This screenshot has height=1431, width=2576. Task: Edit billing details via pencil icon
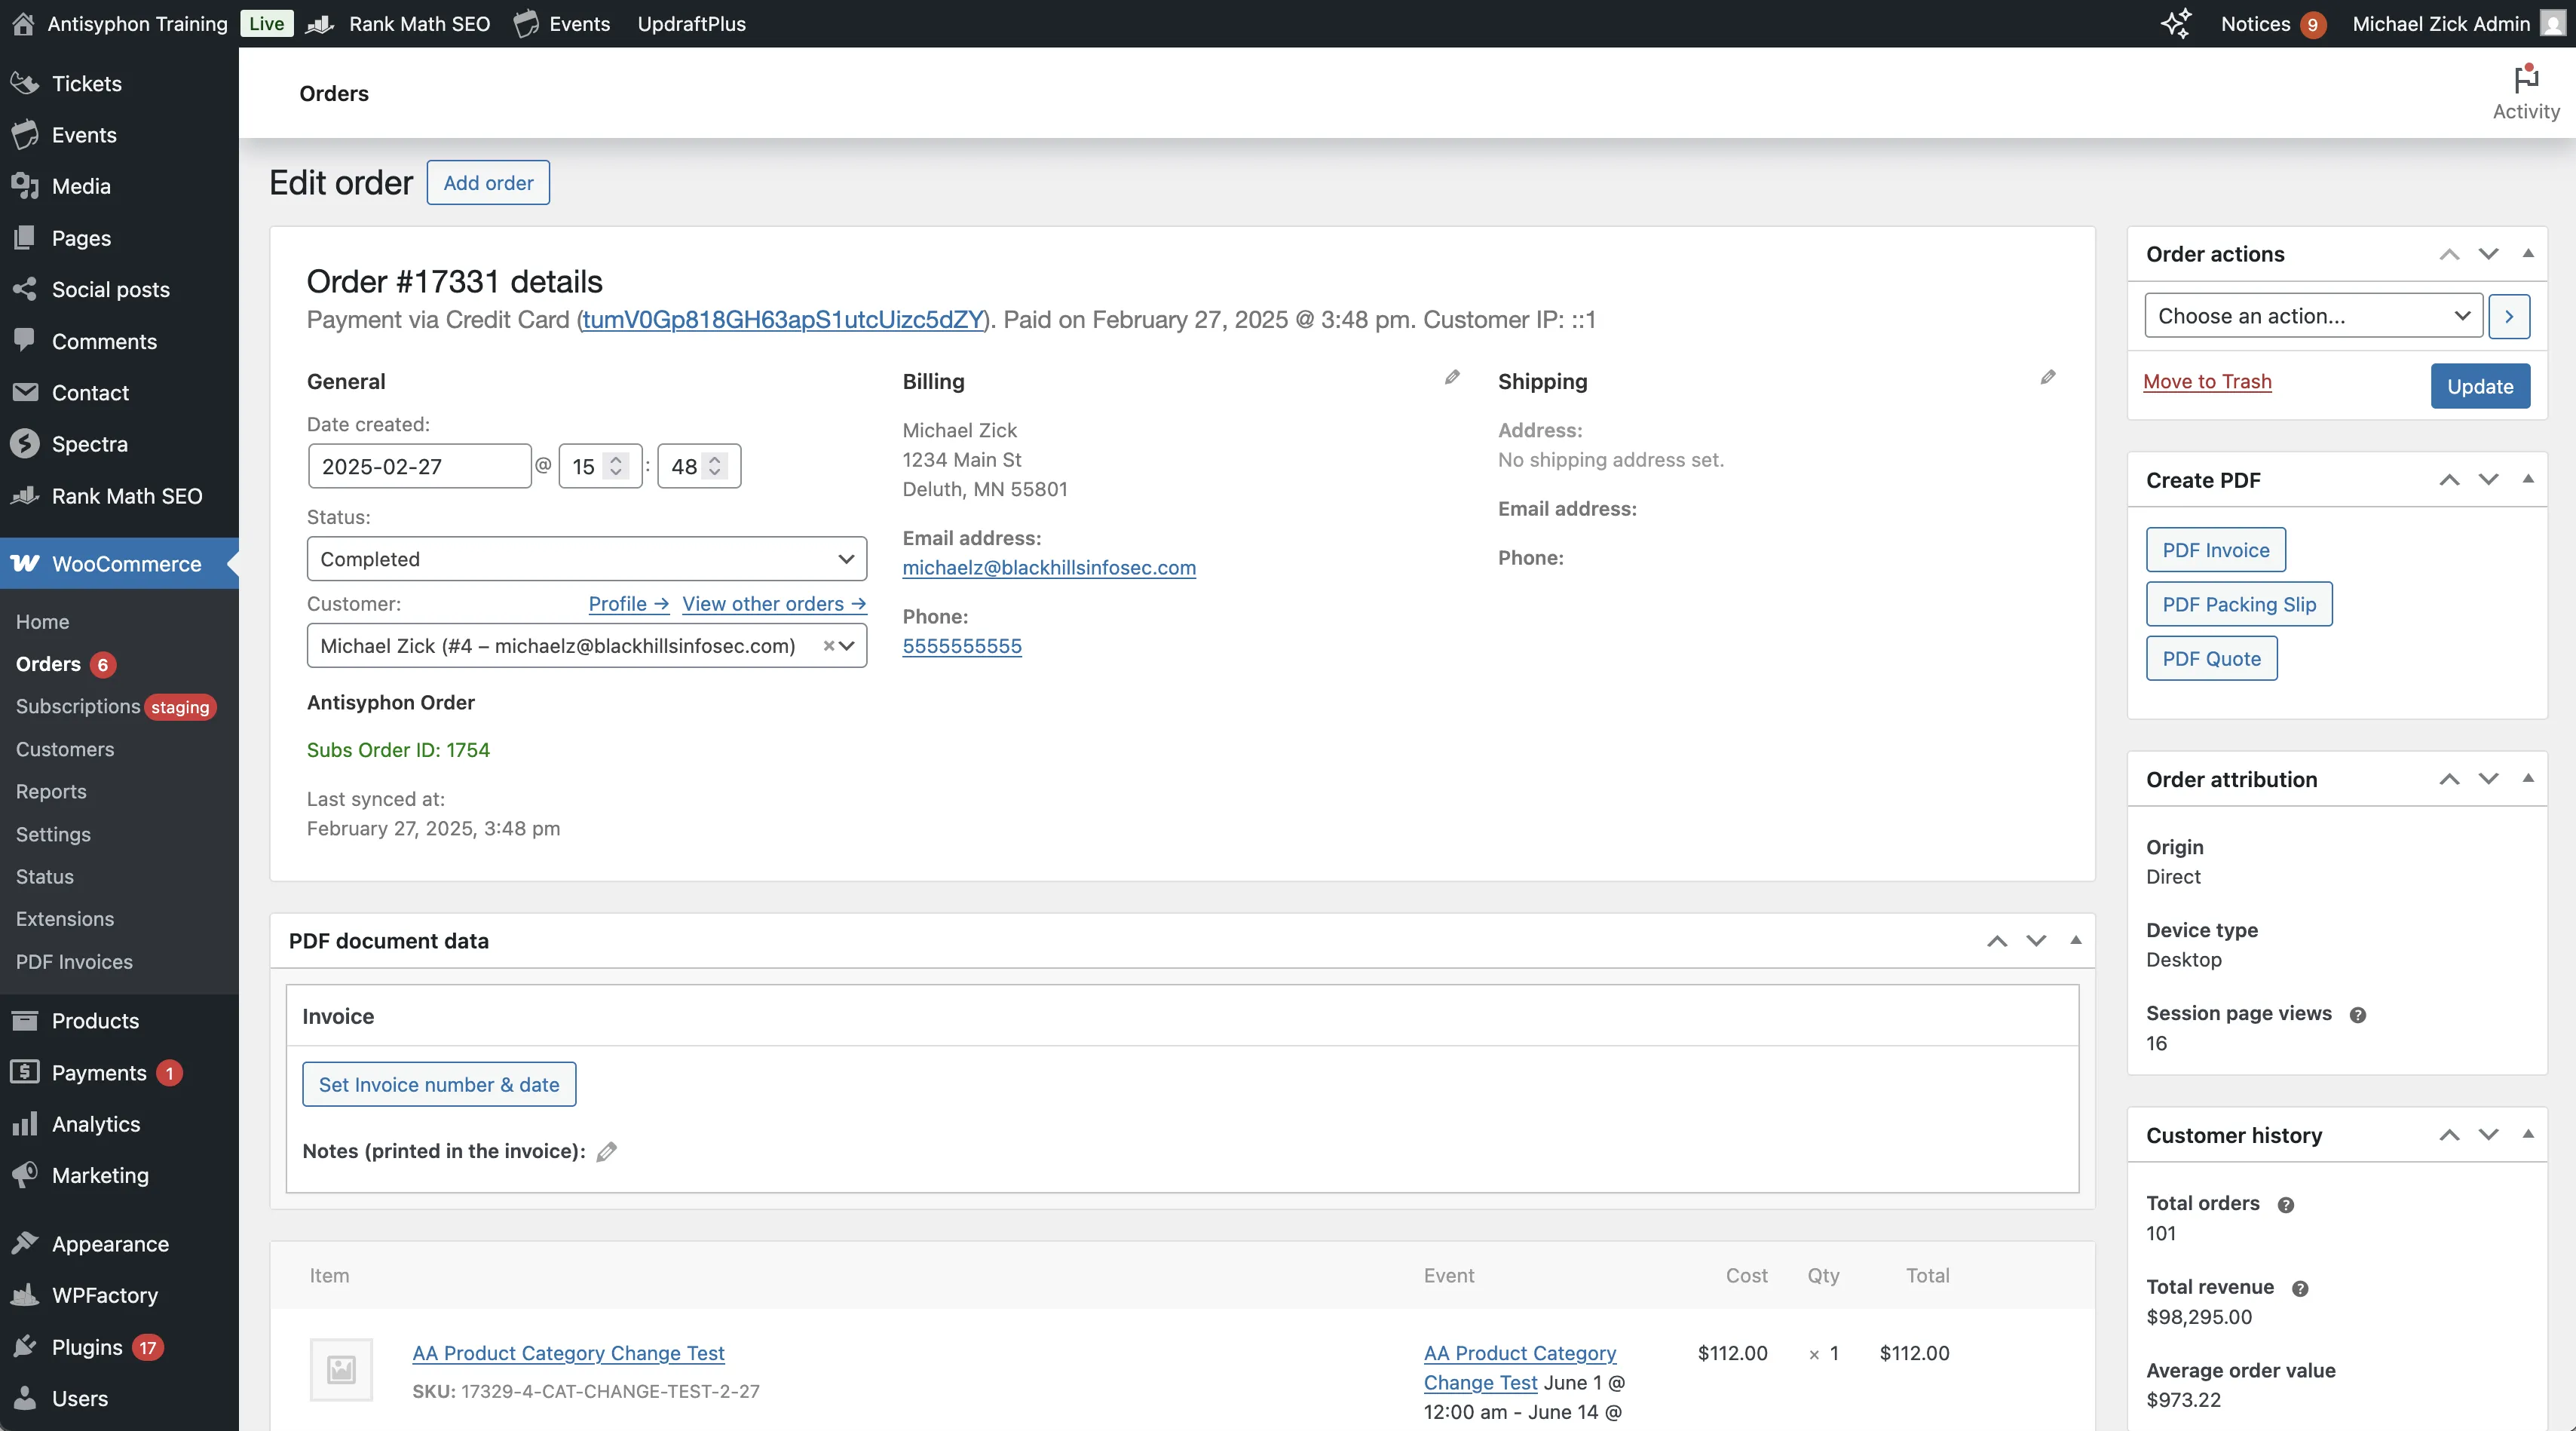(x=1452, y=378)
